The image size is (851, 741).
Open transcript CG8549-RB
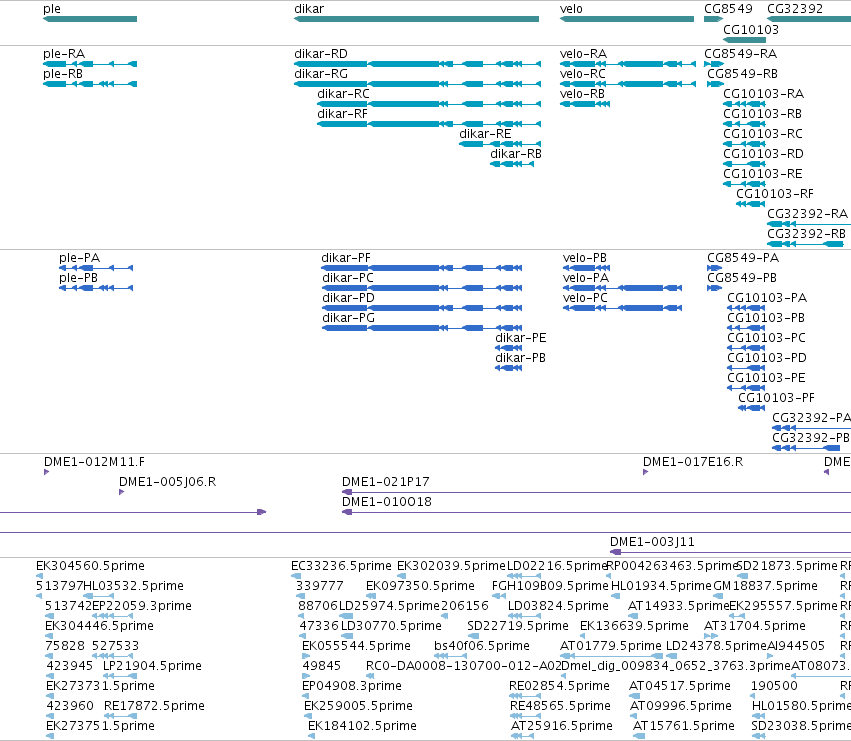tap(742, 74)
